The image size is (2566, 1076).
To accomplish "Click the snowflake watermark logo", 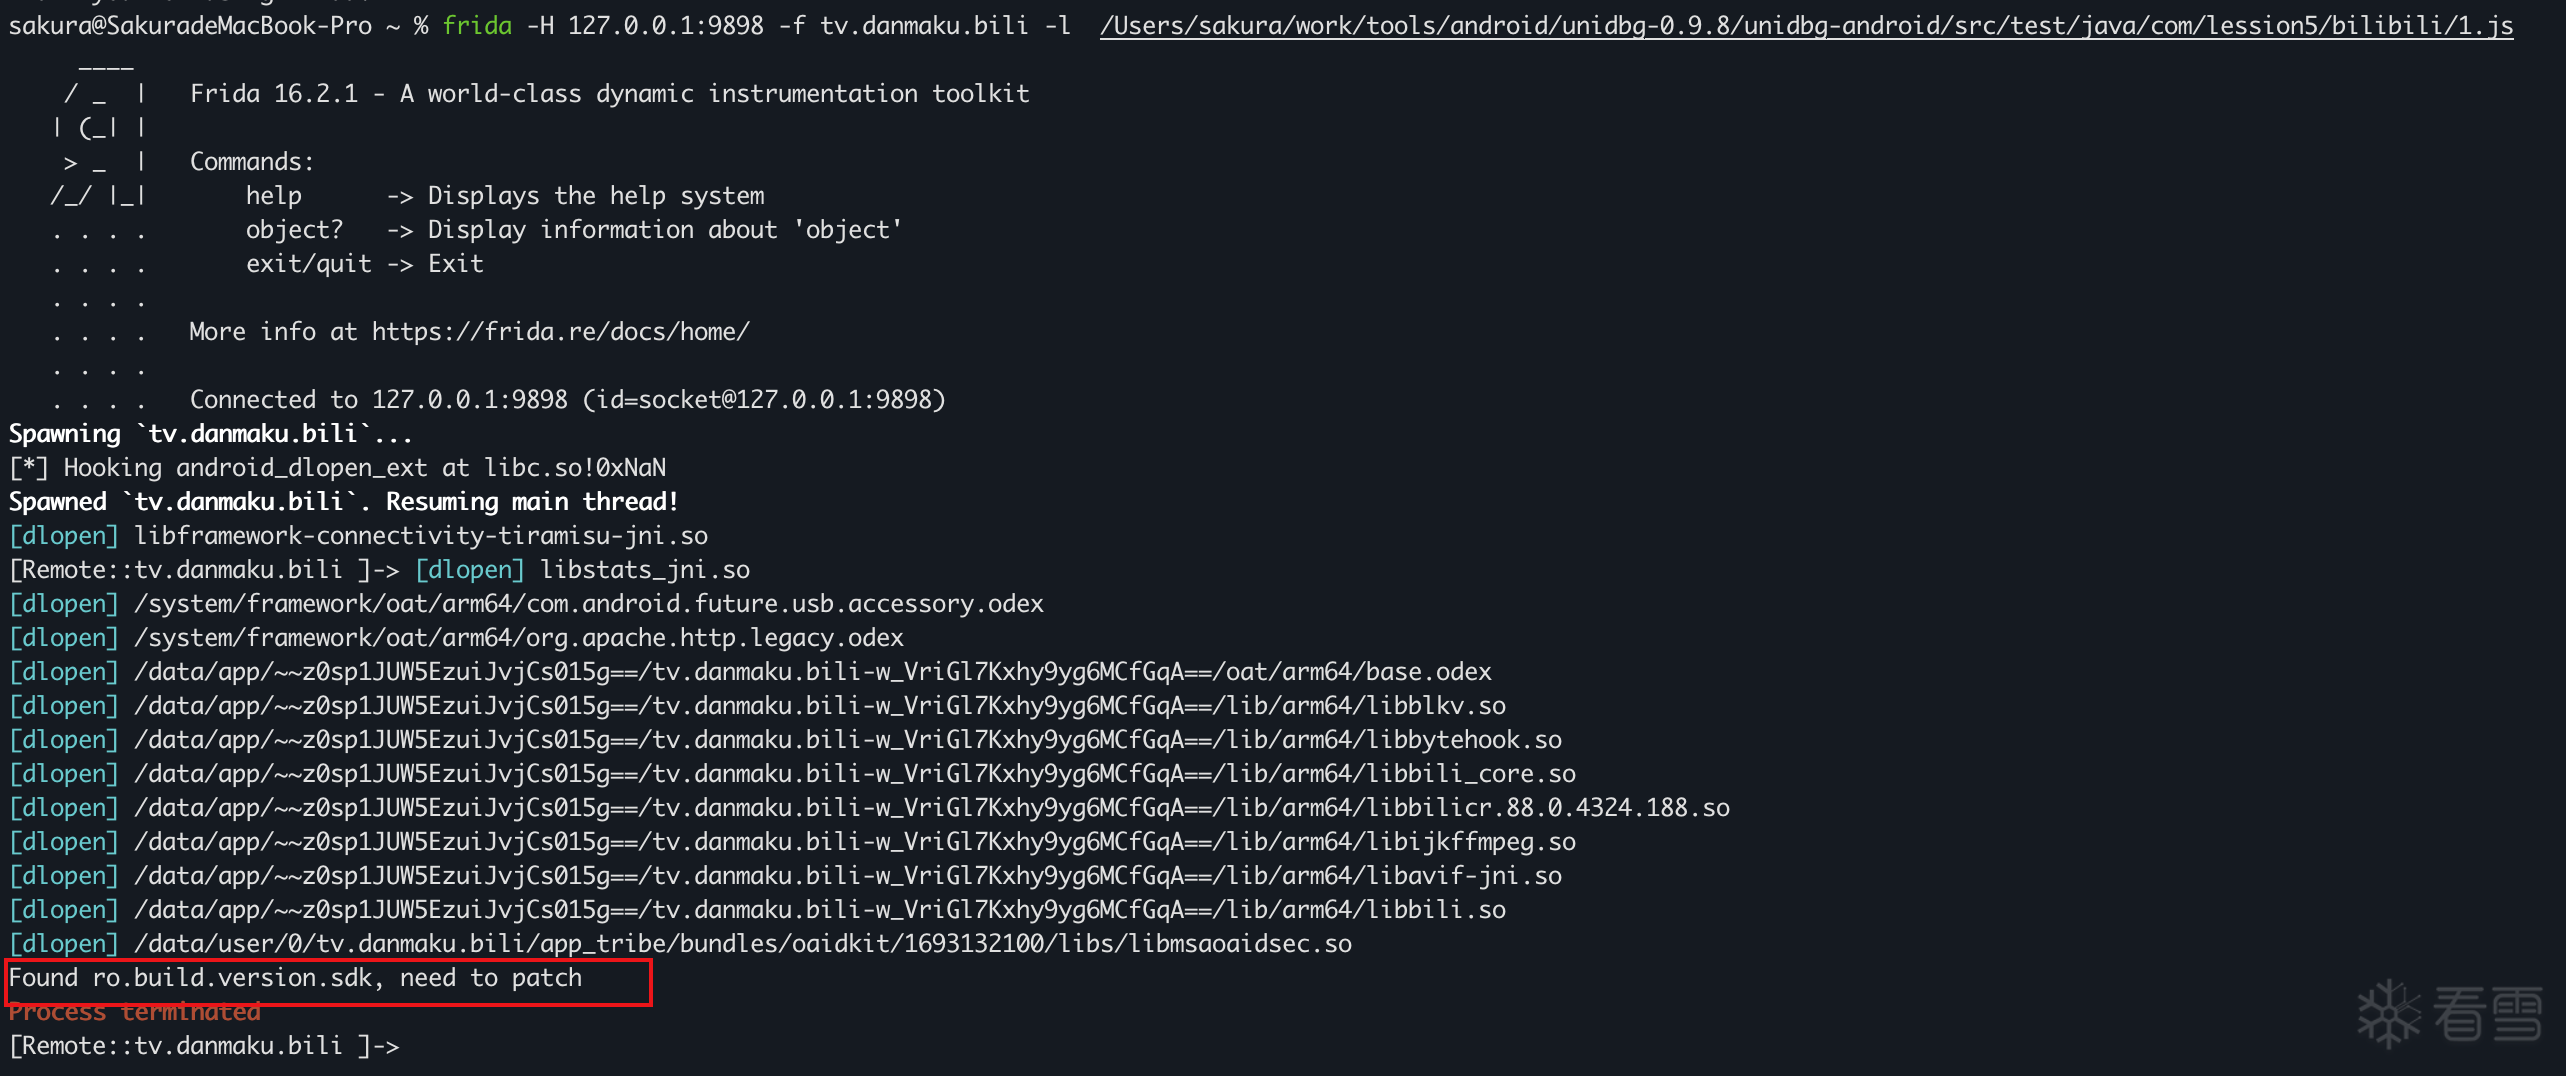I will [x=2388, y=1013].
